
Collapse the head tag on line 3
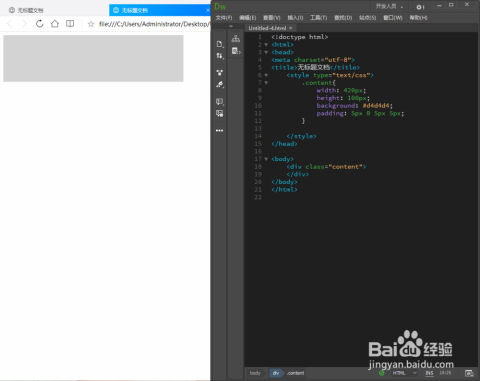[x=266, y=52]
